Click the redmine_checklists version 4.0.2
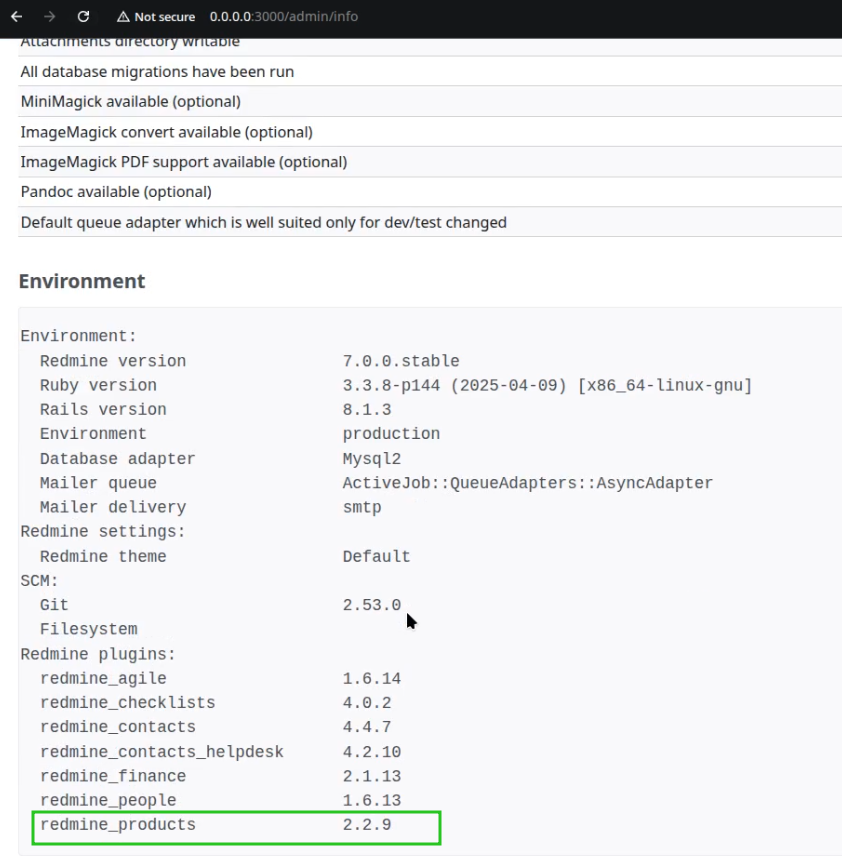The width and height of the screenshot is (842, 865). click(x=366, y=702)
